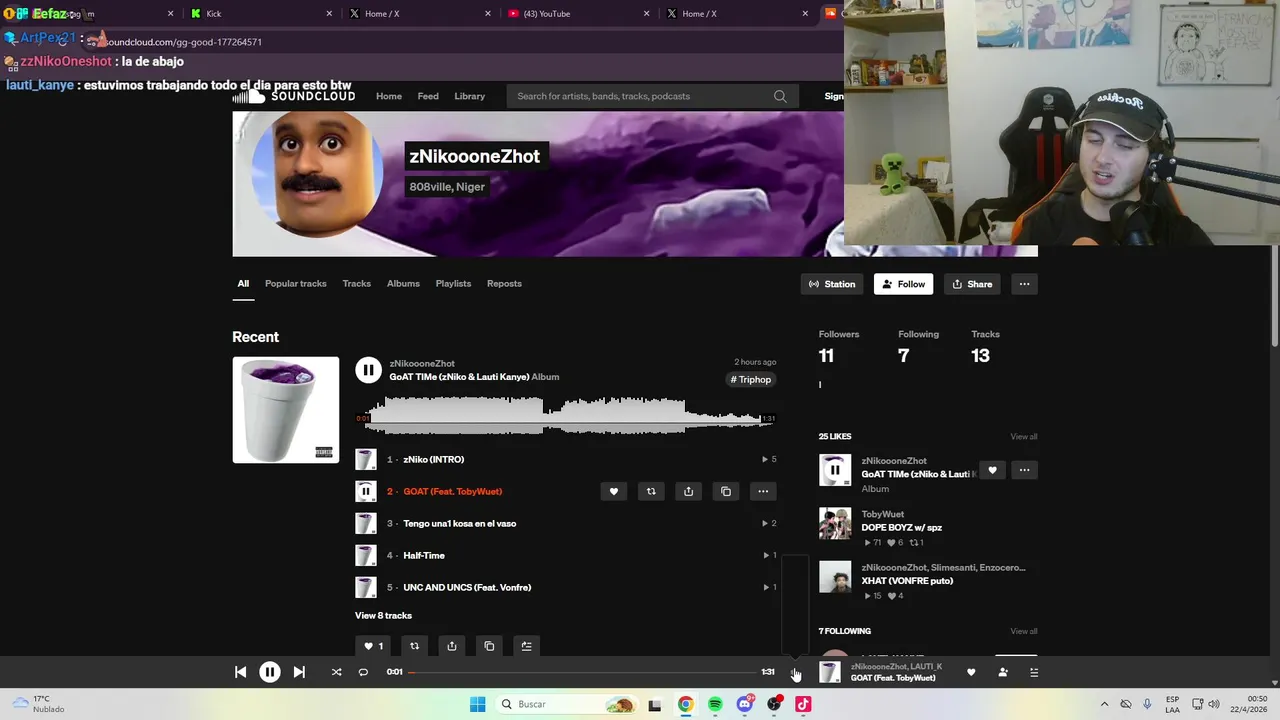
Task: Click the SoundCloud logo
Action: point(295,96)
